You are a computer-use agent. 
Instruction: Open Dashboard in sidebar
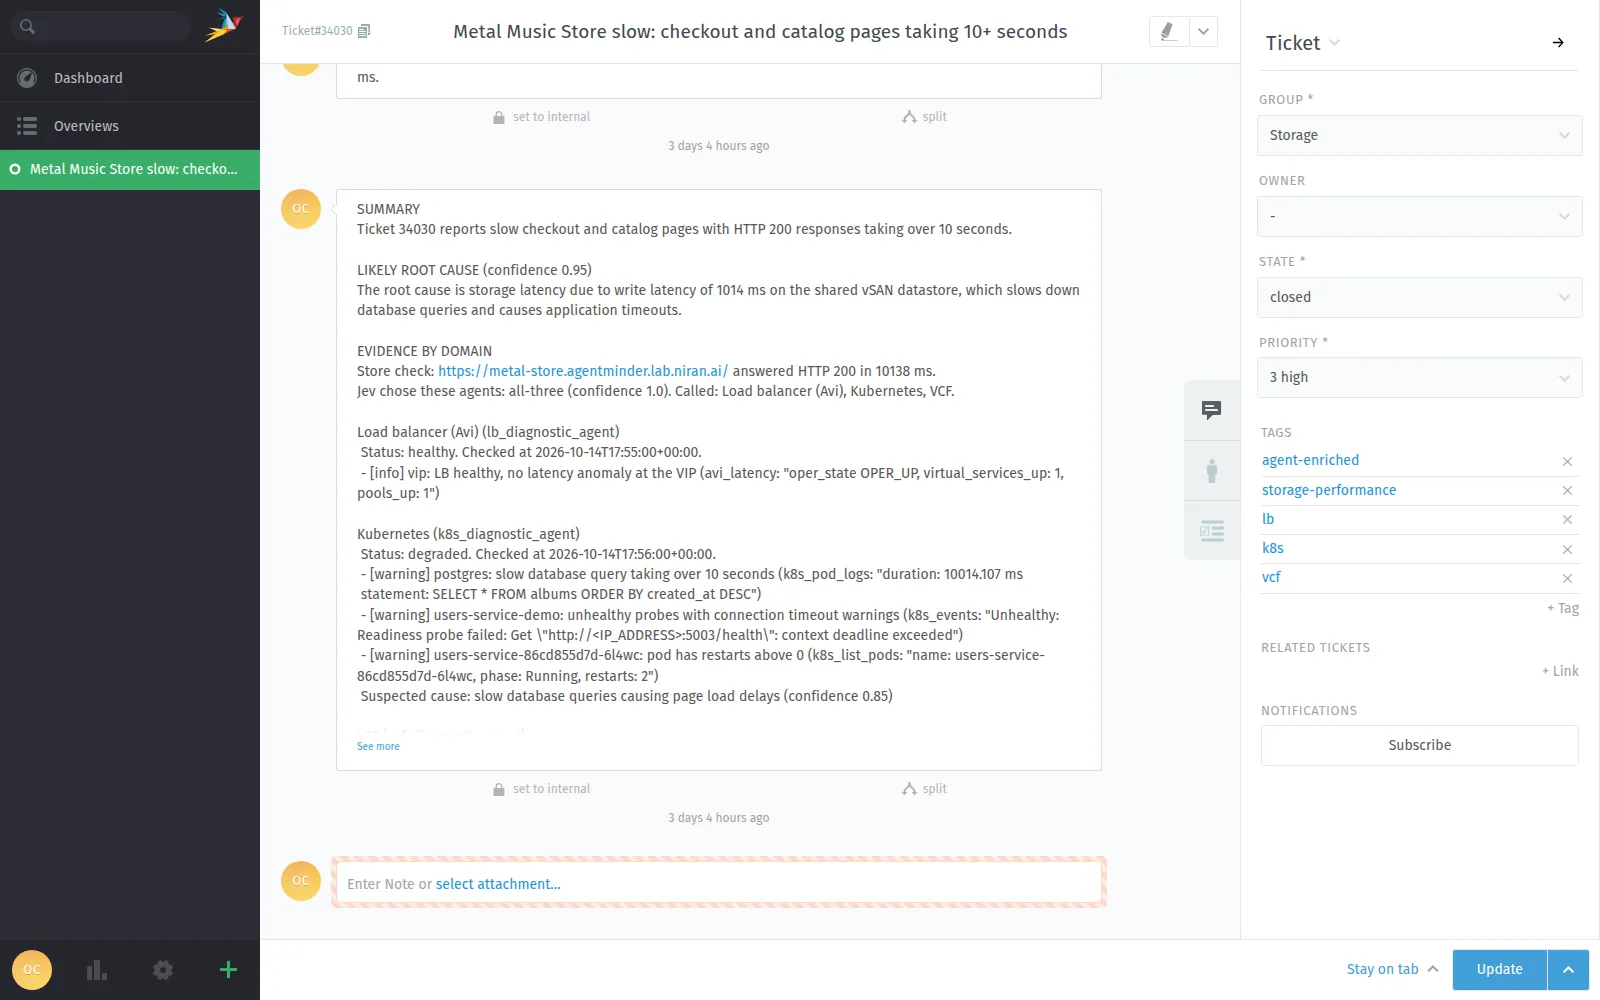(130, 78)
